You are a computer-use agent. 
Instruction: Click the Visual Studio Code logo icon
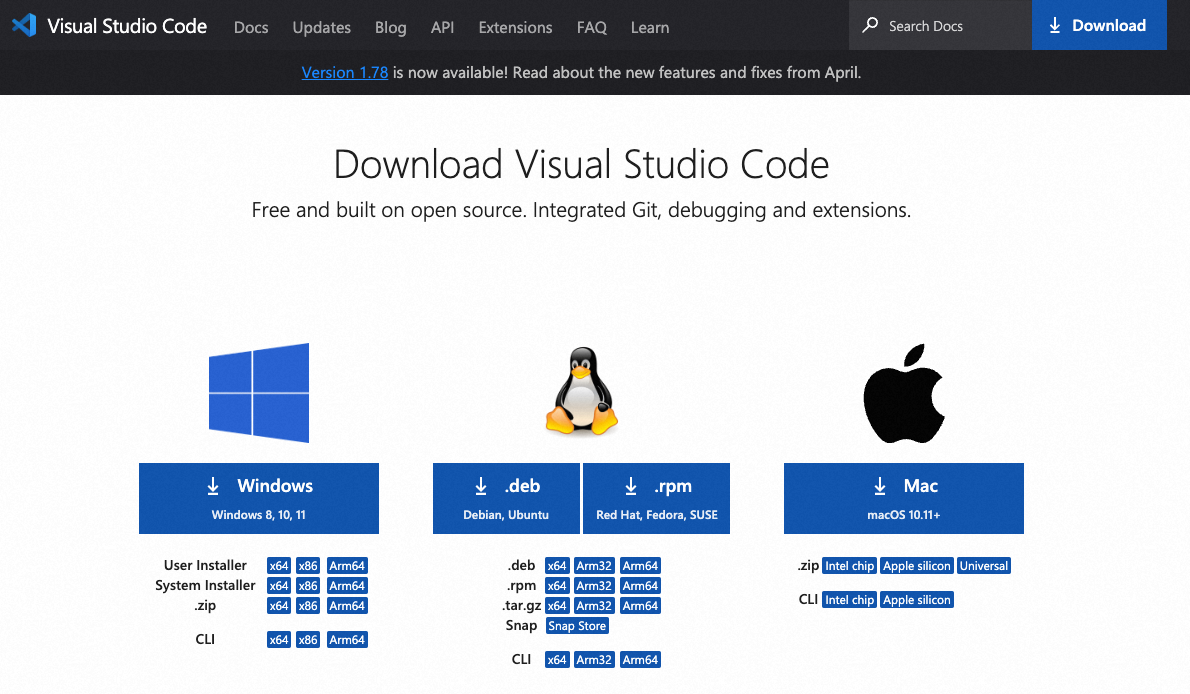[x=24, y=25]
